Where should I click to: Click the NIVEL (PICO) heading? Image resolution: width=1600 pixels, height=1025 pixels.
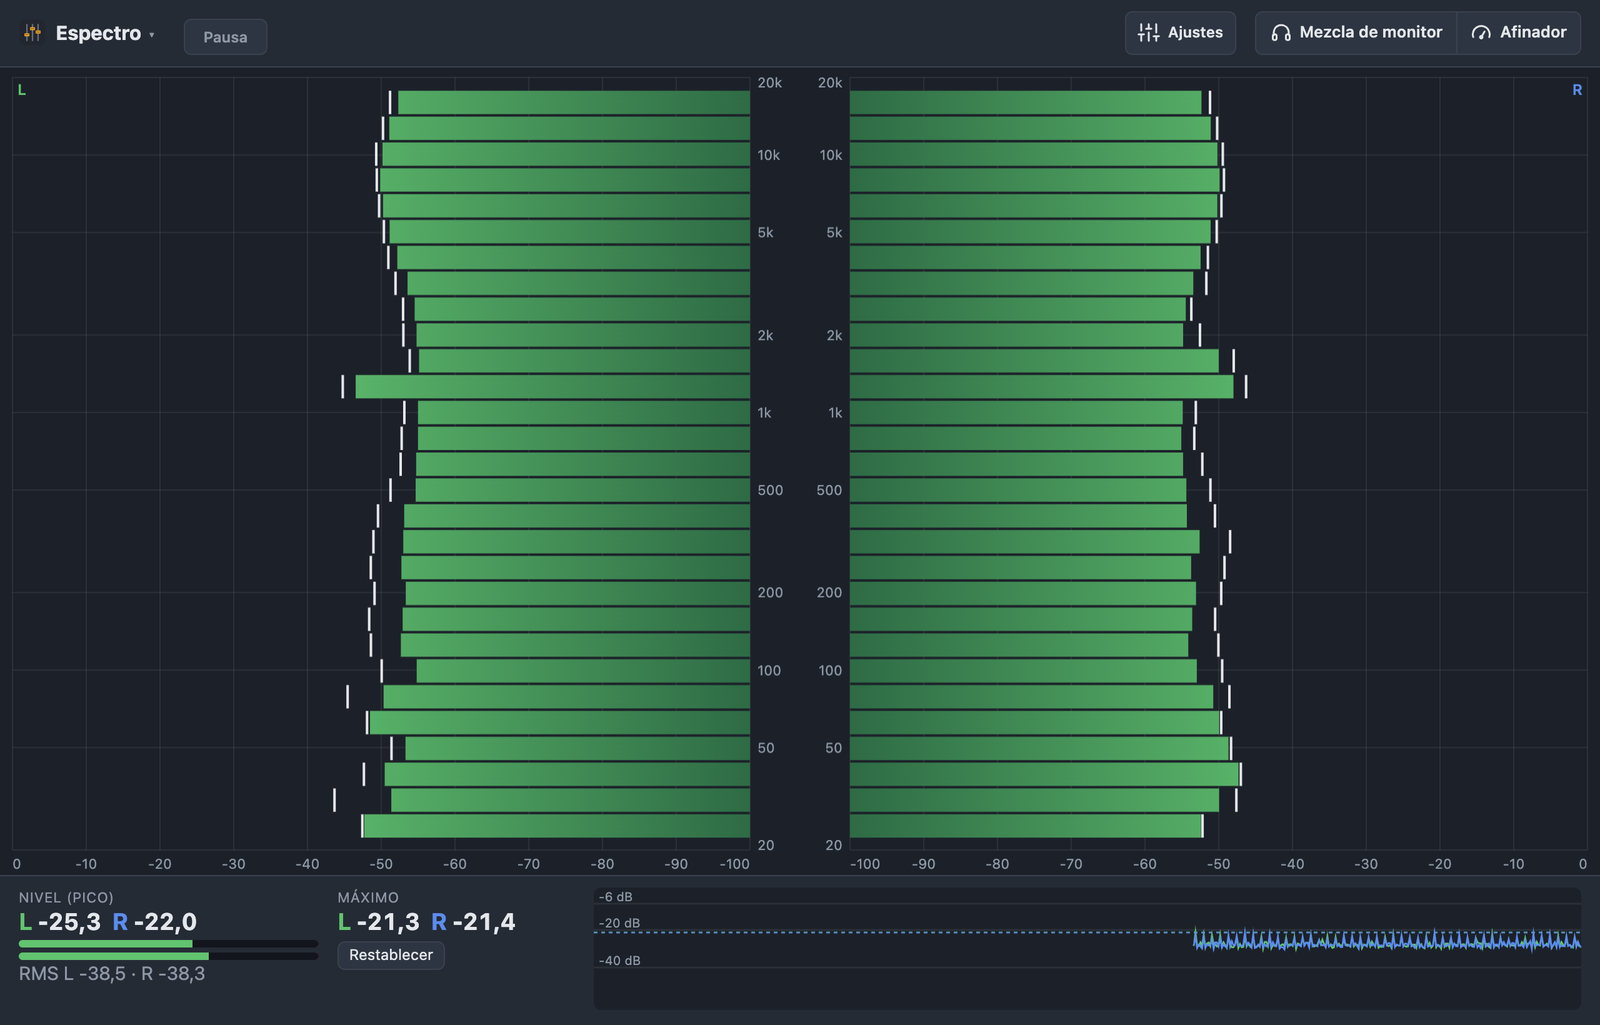pyautogui.click(x=66, y=898)
